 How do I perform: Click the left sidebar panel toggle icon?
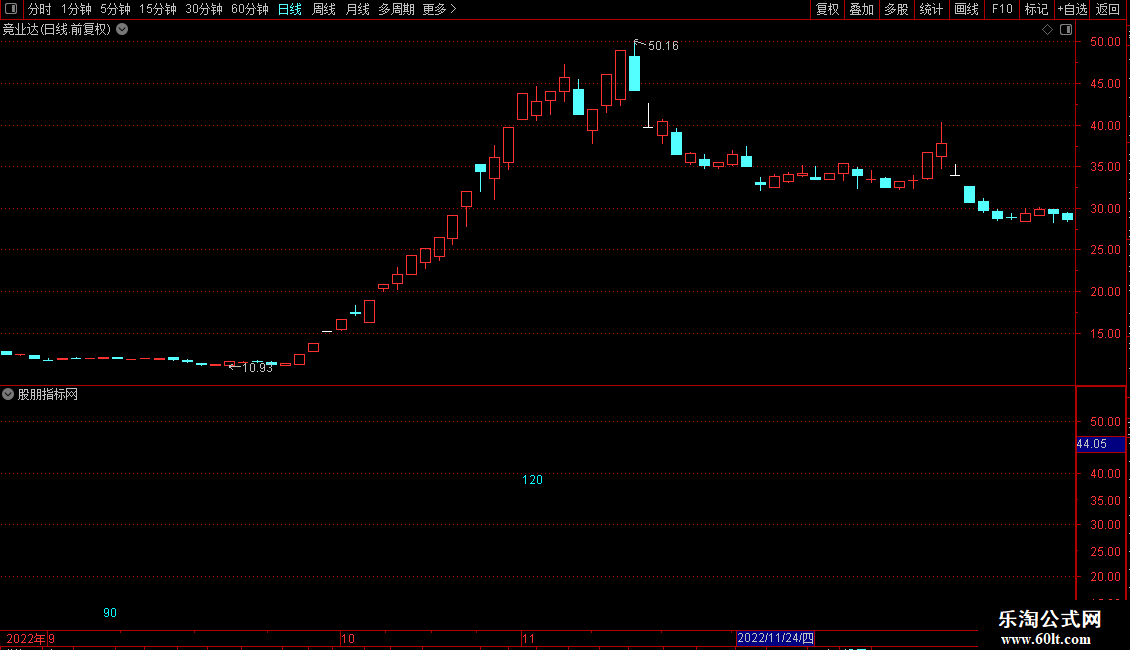tap(11, 9)
